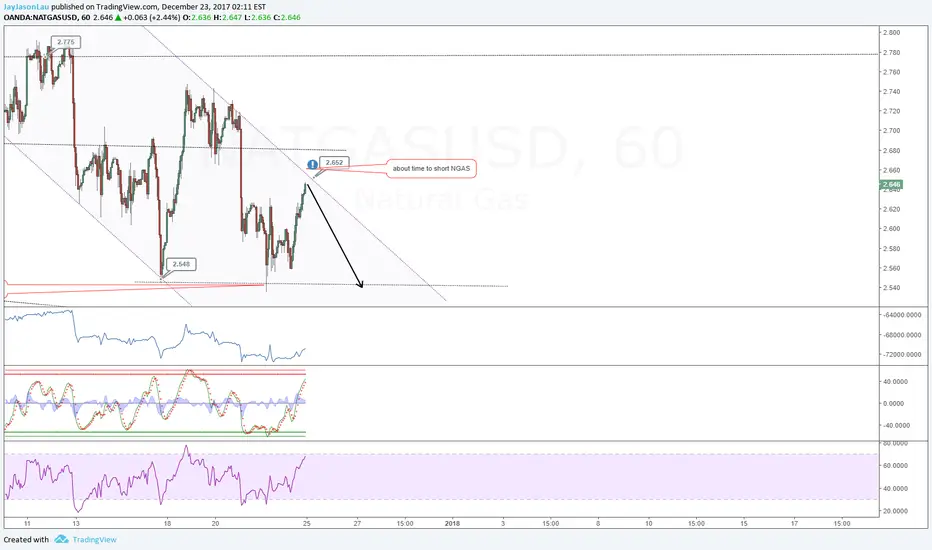Click the 'OANDA:NATGASUSD, 60' symbol title
932x550 pixels.
[x=47, y=17]
